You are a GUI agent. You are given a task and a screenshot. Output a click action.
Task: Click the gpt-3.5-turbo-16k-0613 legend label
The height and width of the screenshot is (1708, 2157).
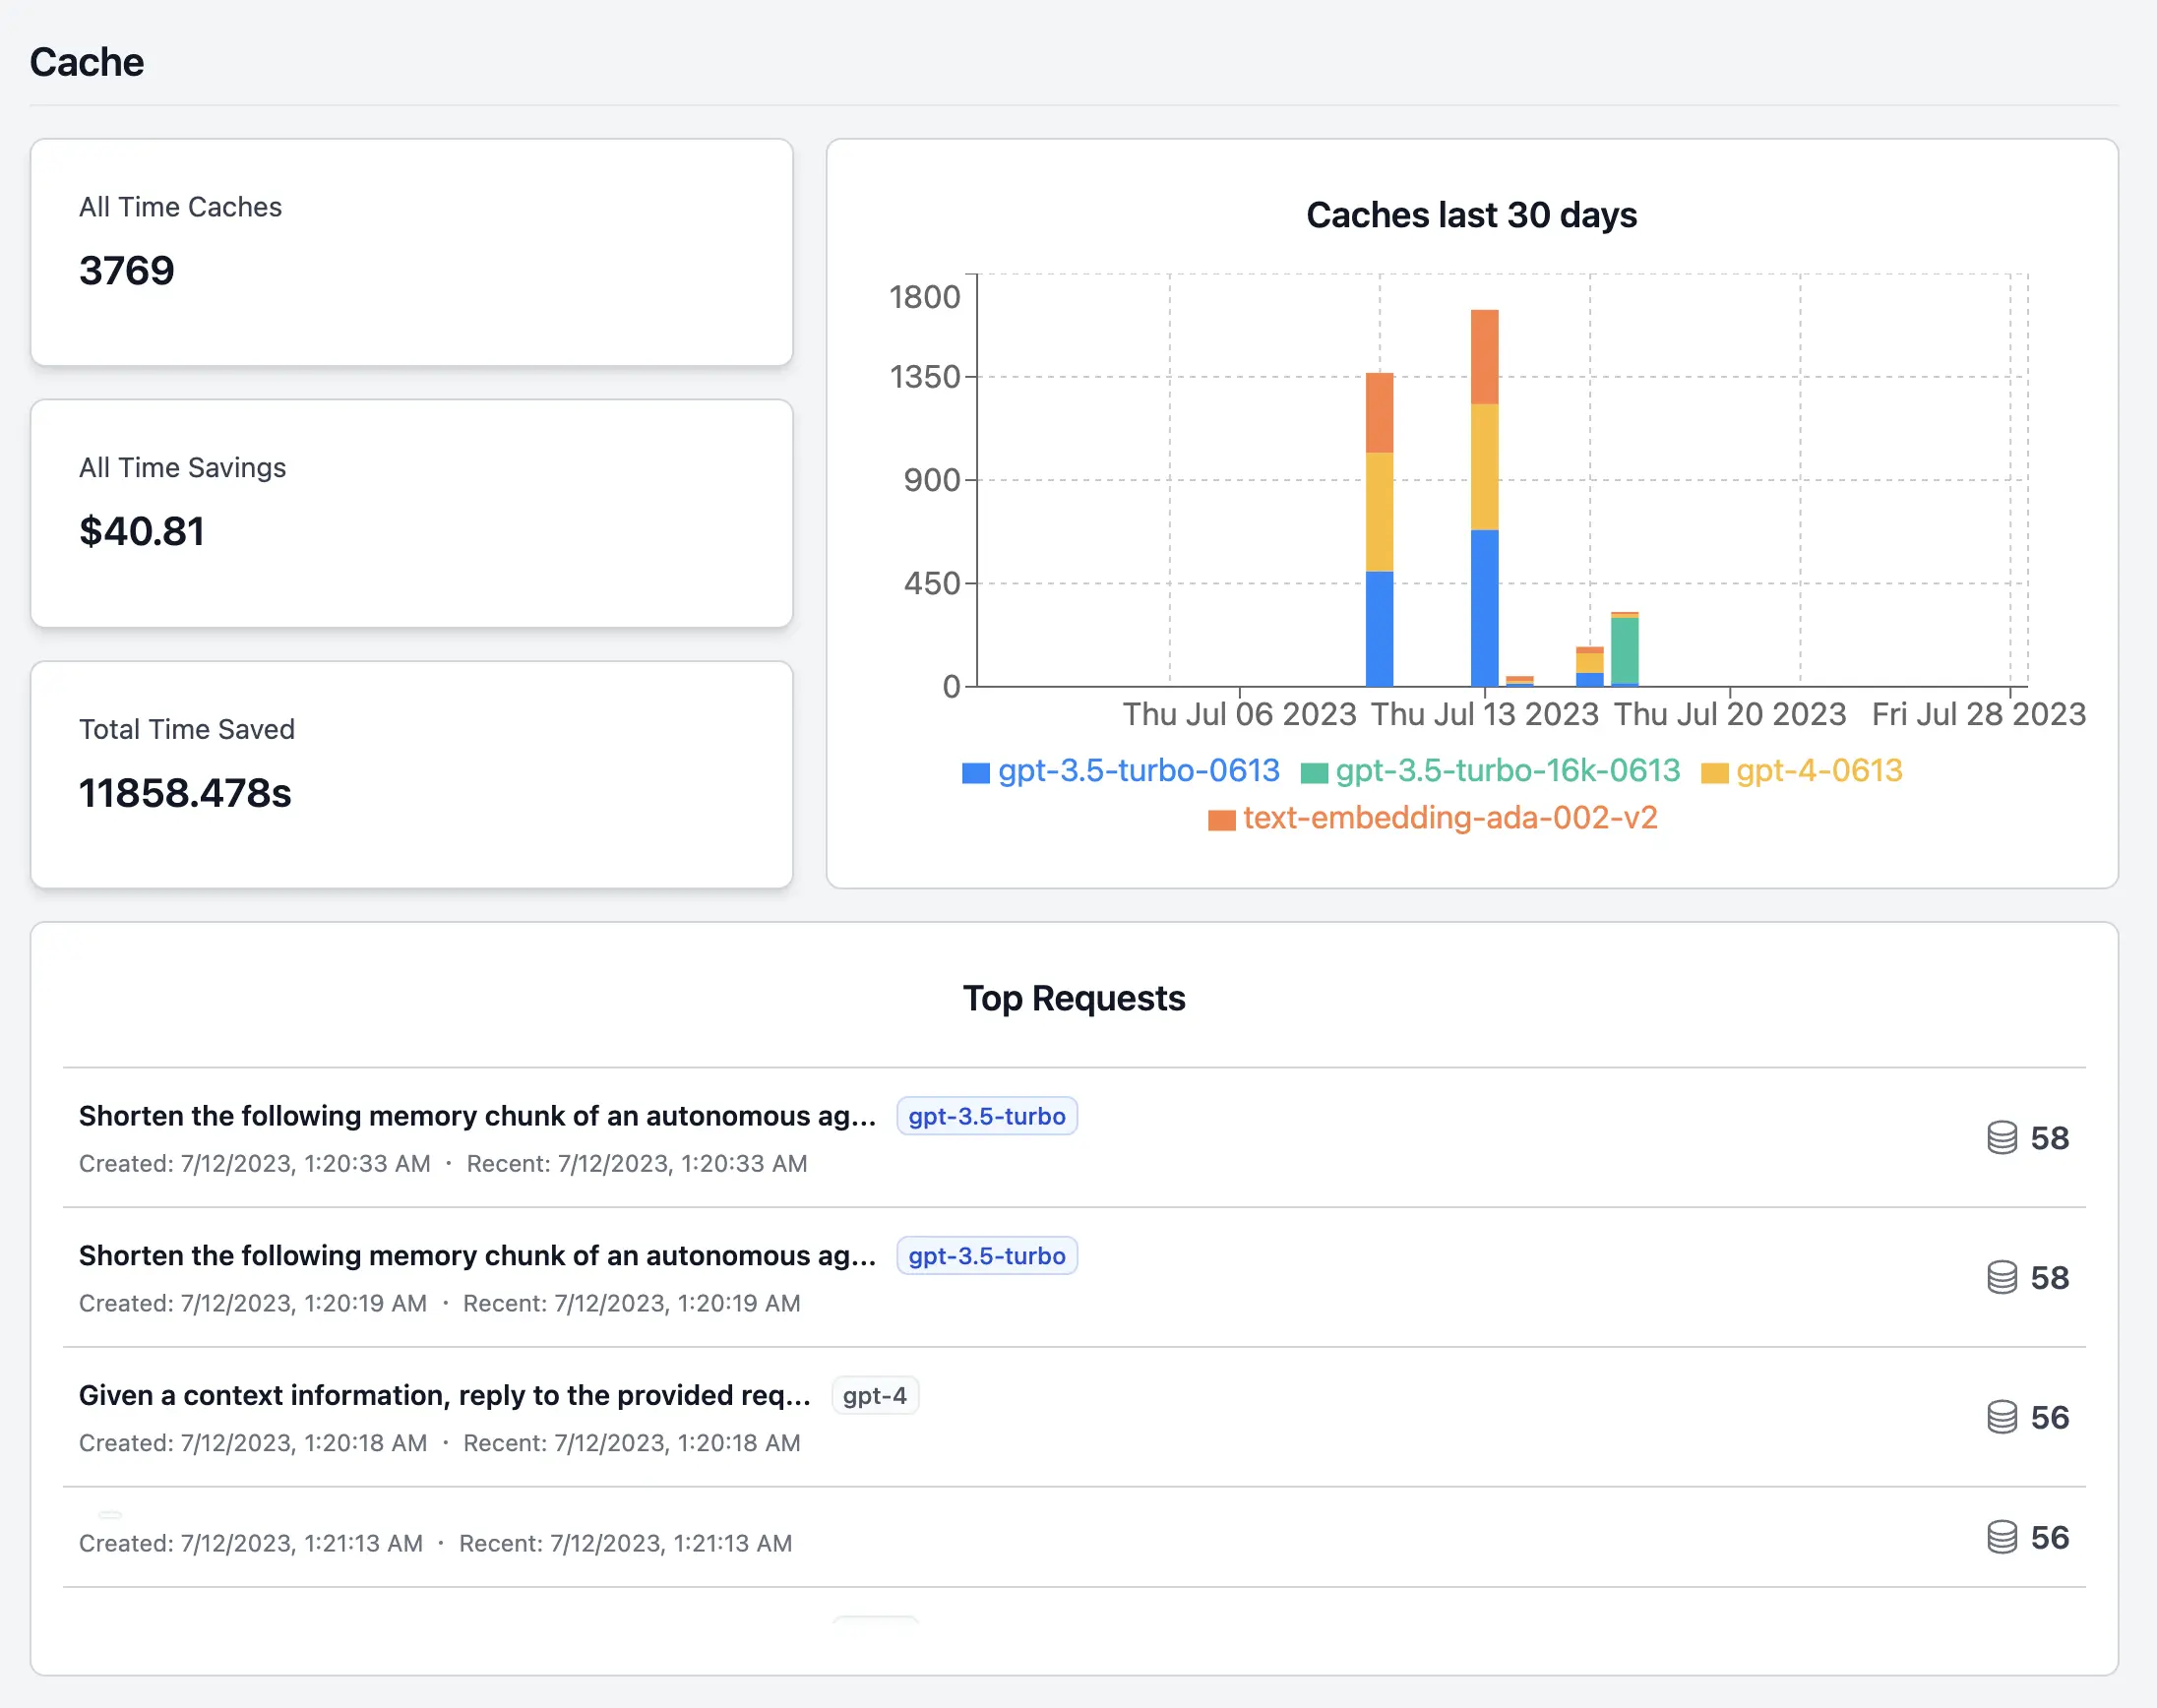[1506, 771]
